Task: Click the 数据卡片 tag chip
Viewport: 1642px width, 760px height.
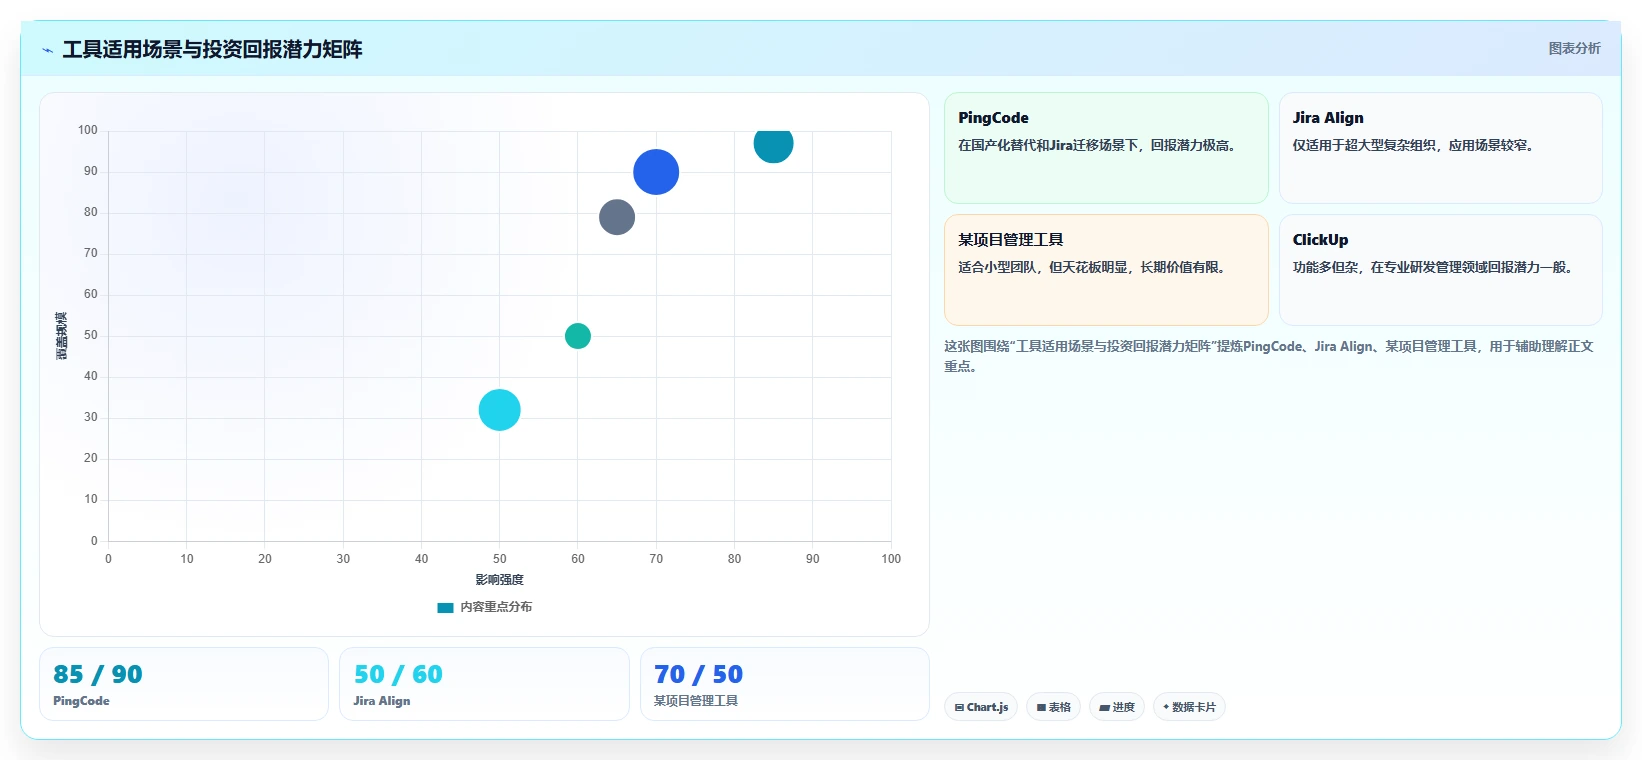Action: (x=1189, y=707)
